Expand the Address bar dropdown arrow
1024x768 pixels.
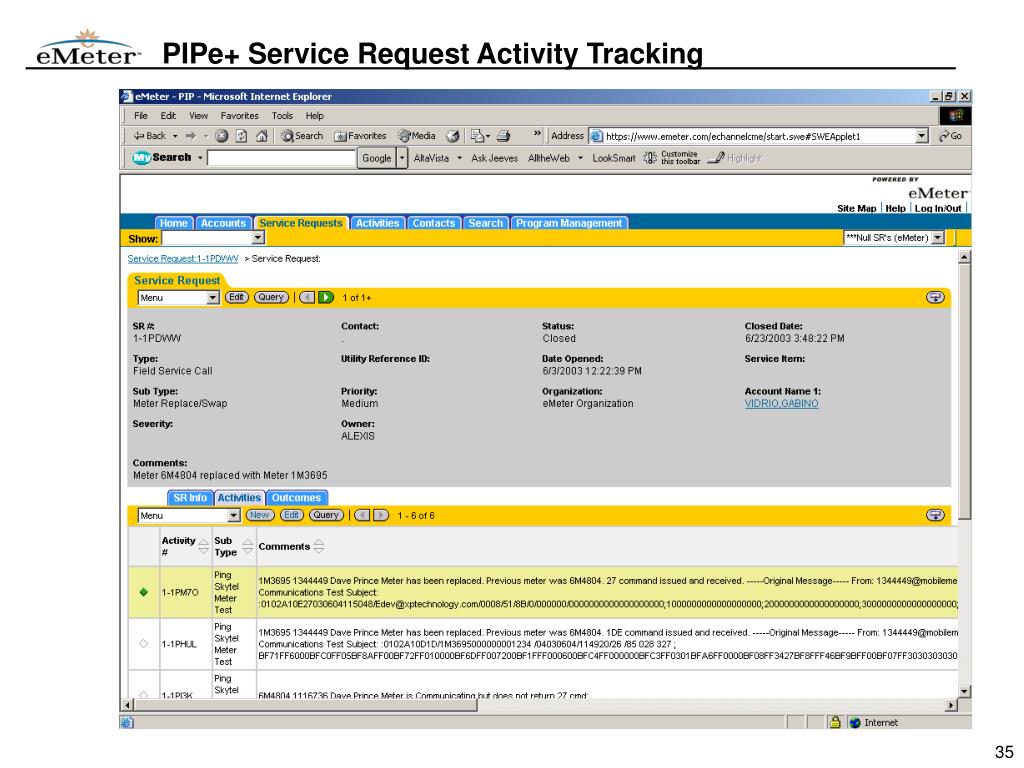(x=921, y=136)
